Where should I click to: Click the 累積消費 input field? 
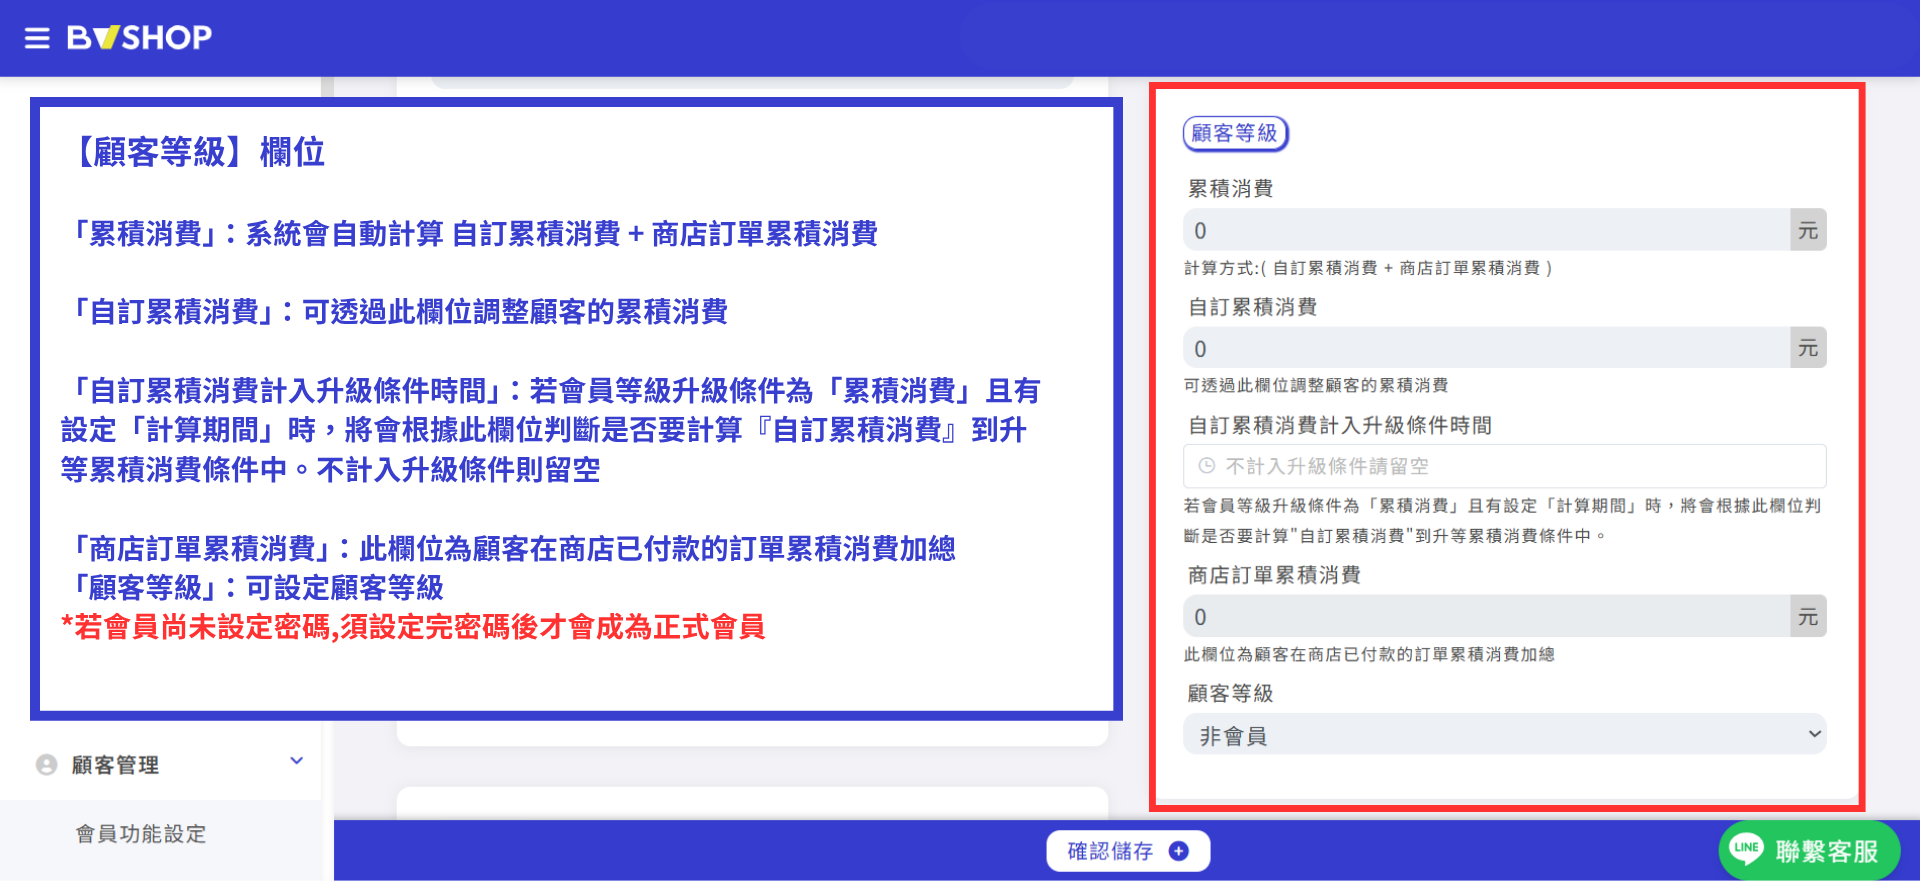[x=1486, y=230]
